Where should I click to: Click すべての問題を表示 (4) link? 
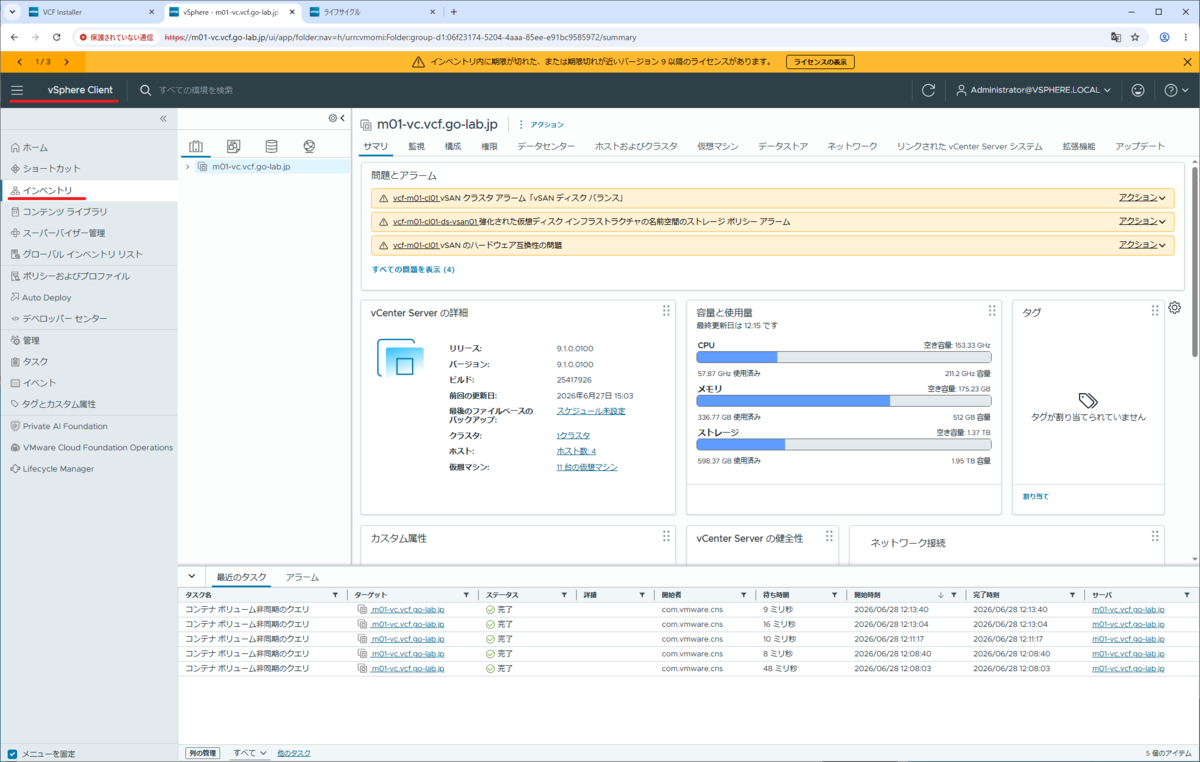click(x=413, y=270)
